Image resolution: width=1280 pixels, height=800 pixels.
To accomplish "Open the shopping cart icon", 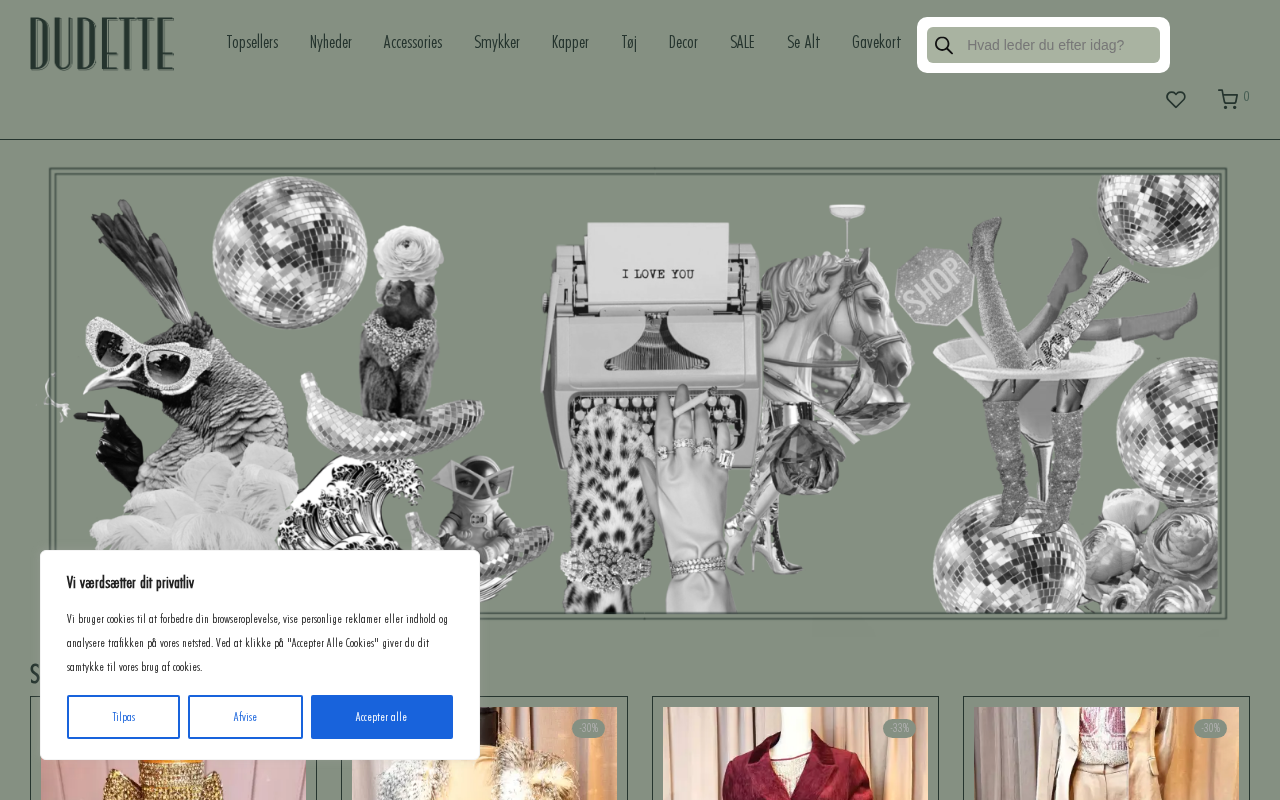I will pyautogui.click(x=1229, y=99).
